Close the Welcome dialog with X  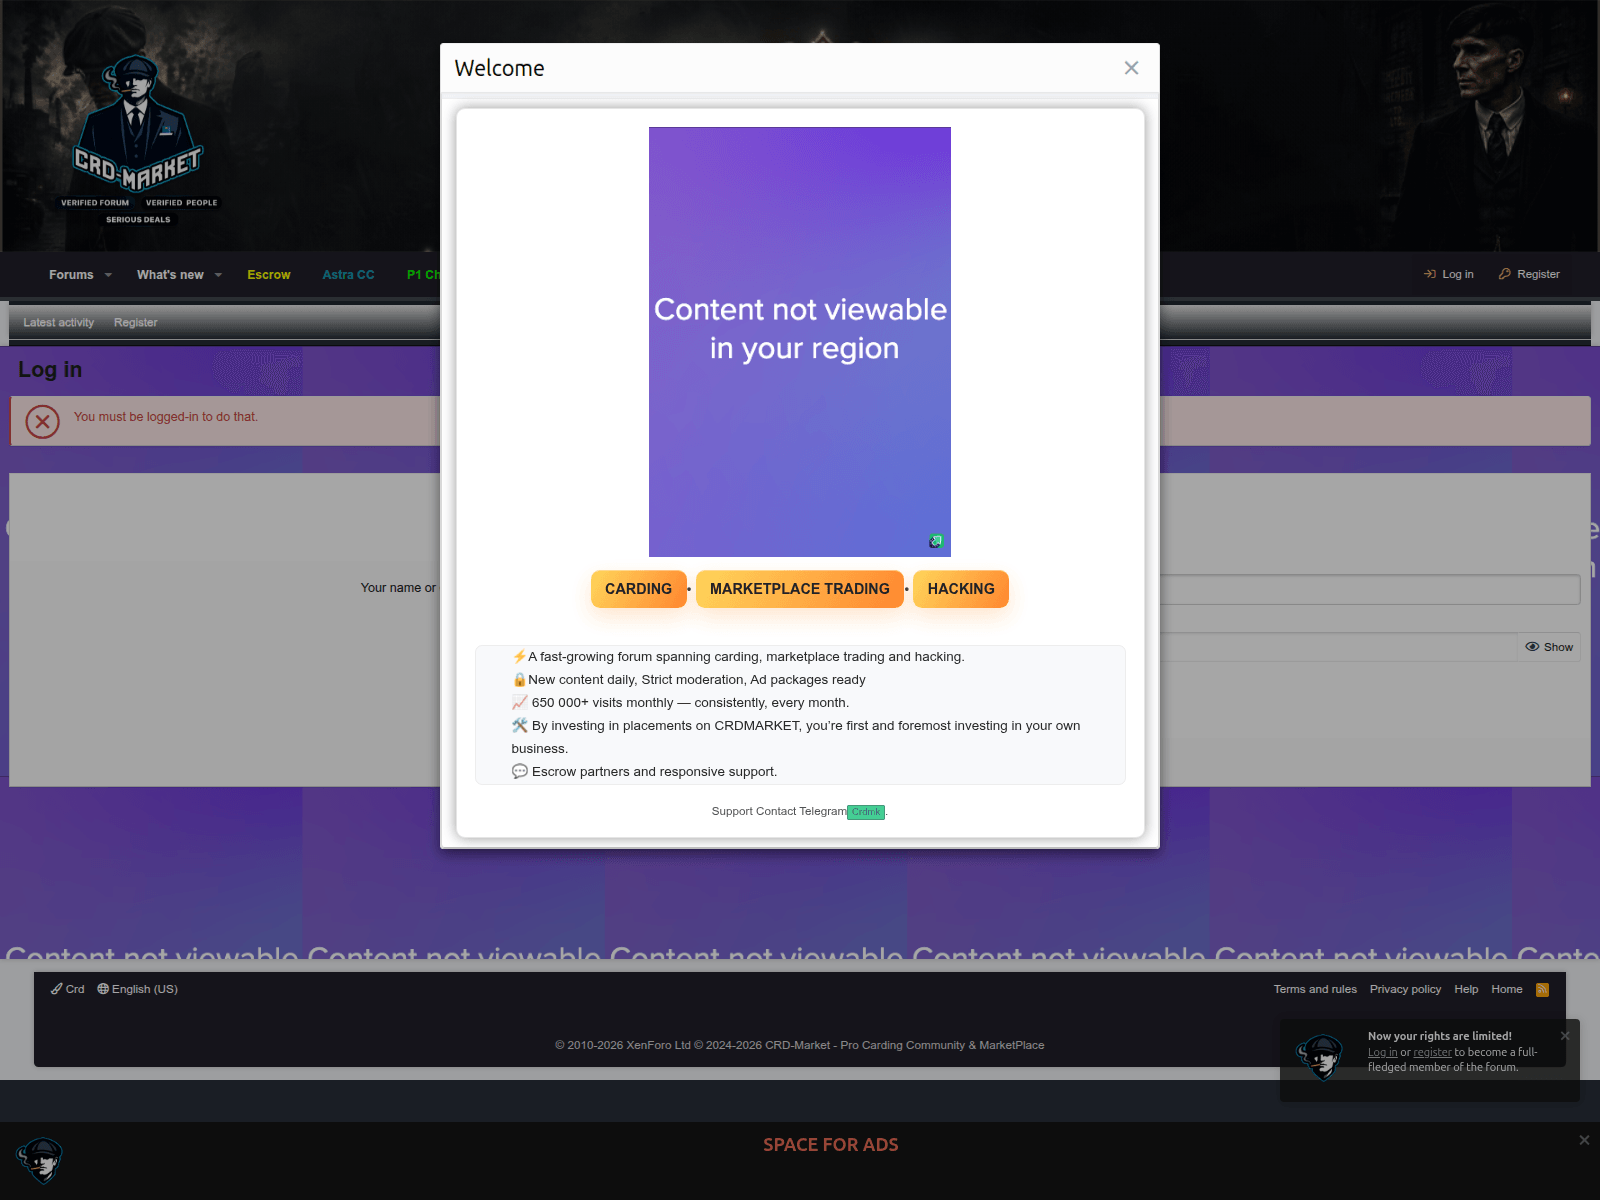1131,68
